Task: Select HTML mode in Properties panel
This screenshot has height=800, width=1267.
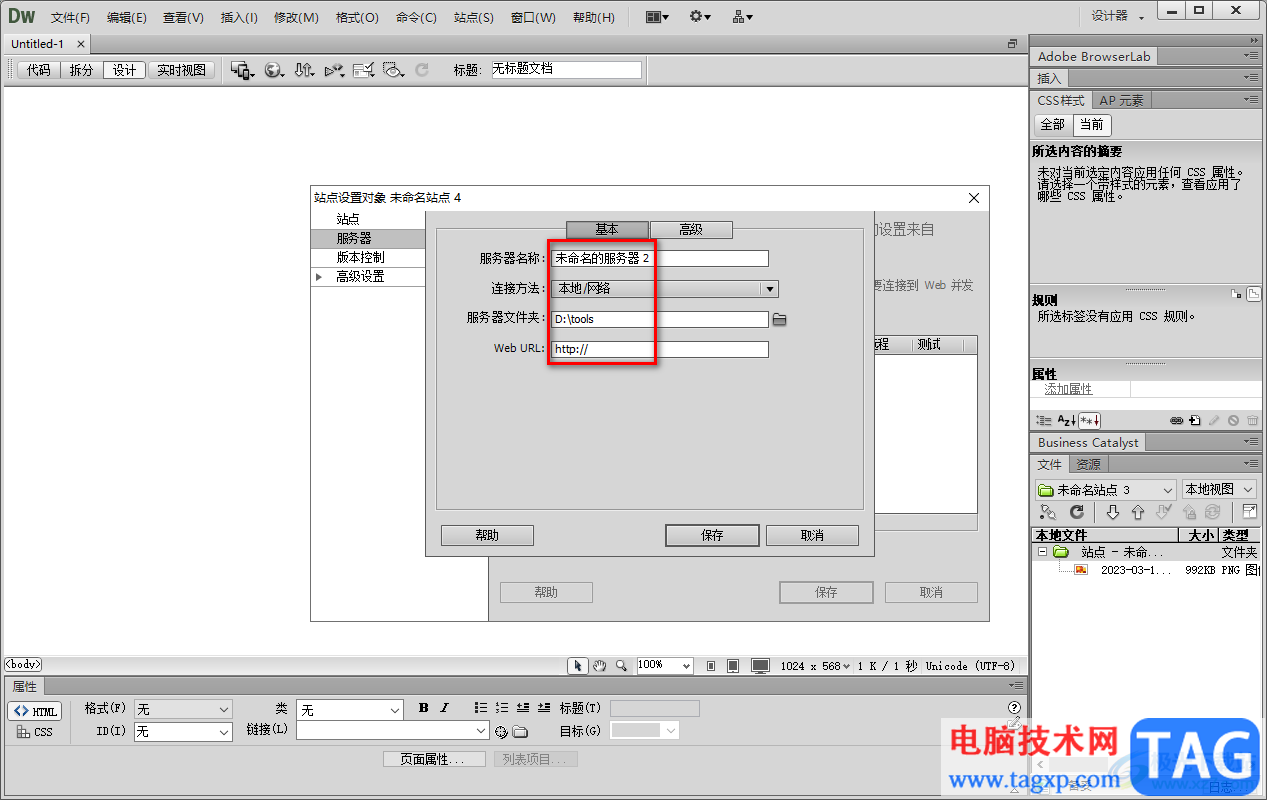Action: click(x=35, y=711)
